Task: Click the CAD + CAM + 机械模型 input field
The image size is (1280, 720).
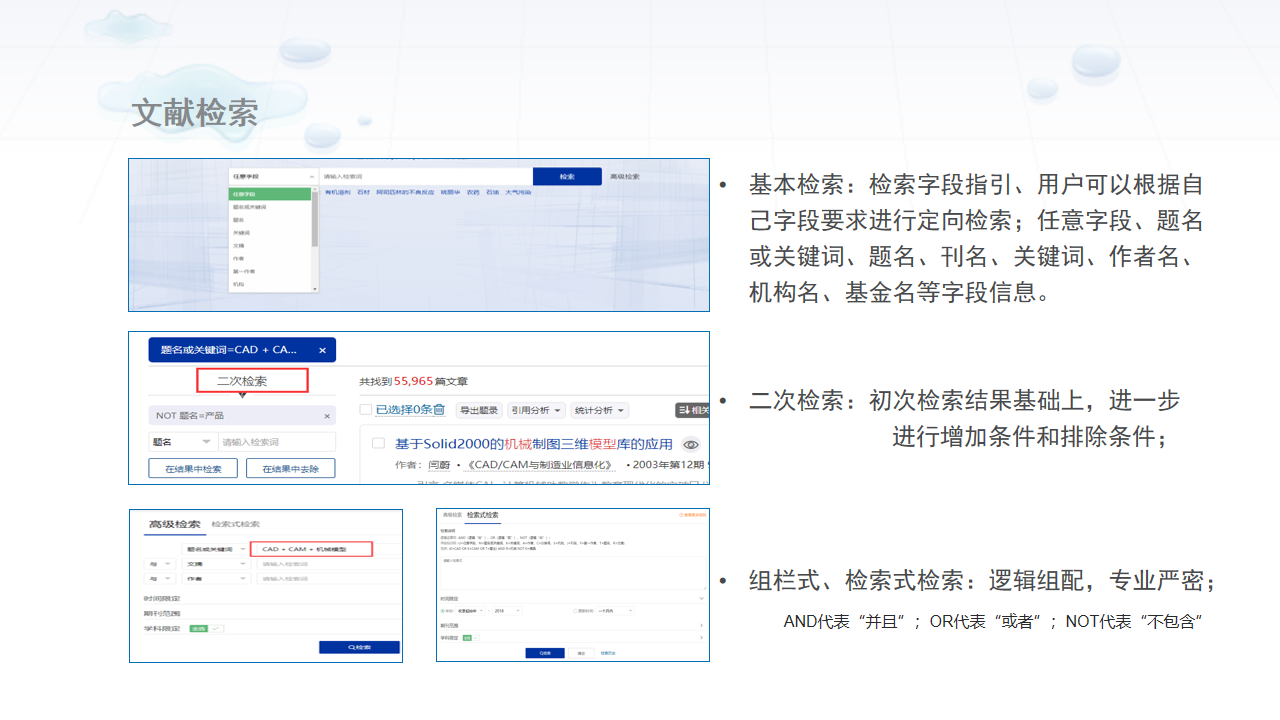Action: [x=311, y=549]
